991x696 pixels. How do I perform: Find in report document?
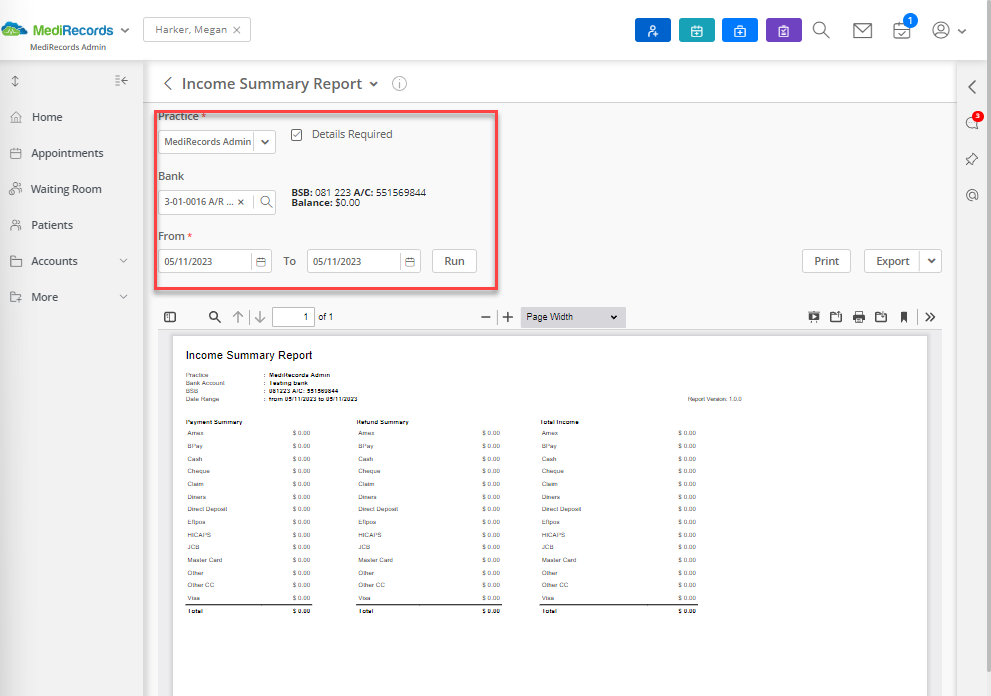click(215, 317)
